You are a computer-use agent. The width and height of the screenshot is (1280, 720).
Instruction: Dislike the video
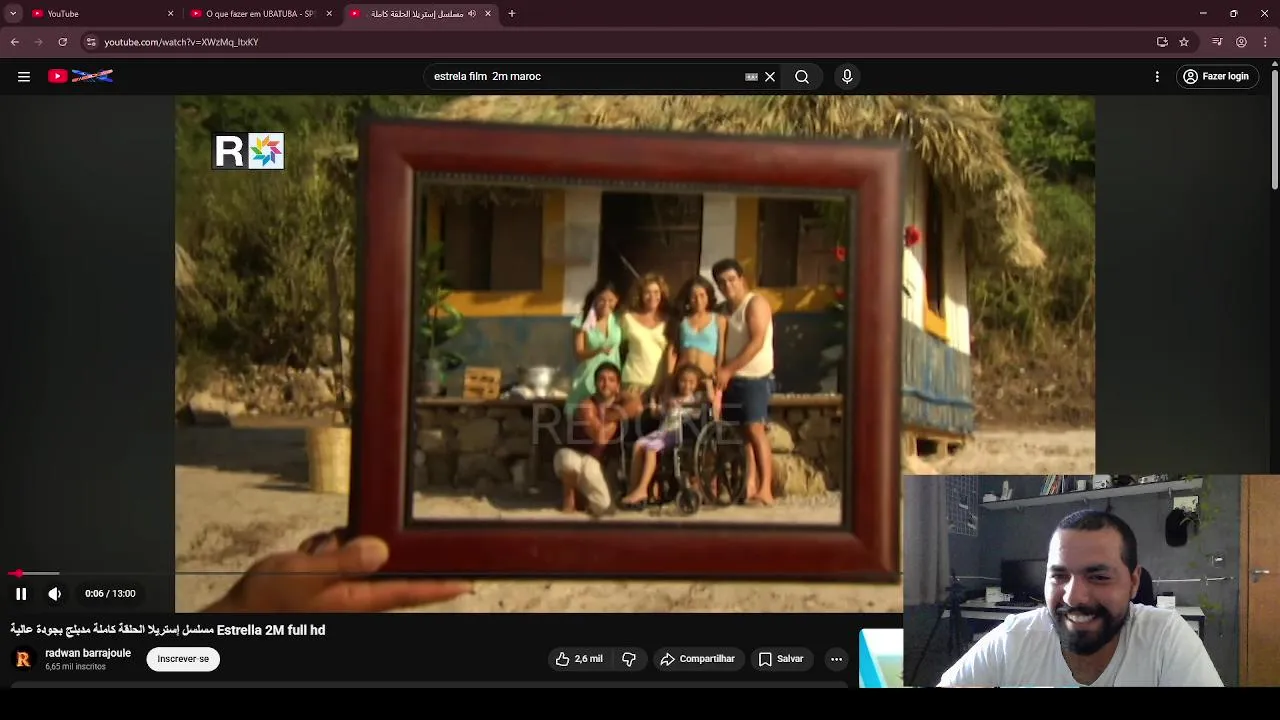[x=629, y=659]
